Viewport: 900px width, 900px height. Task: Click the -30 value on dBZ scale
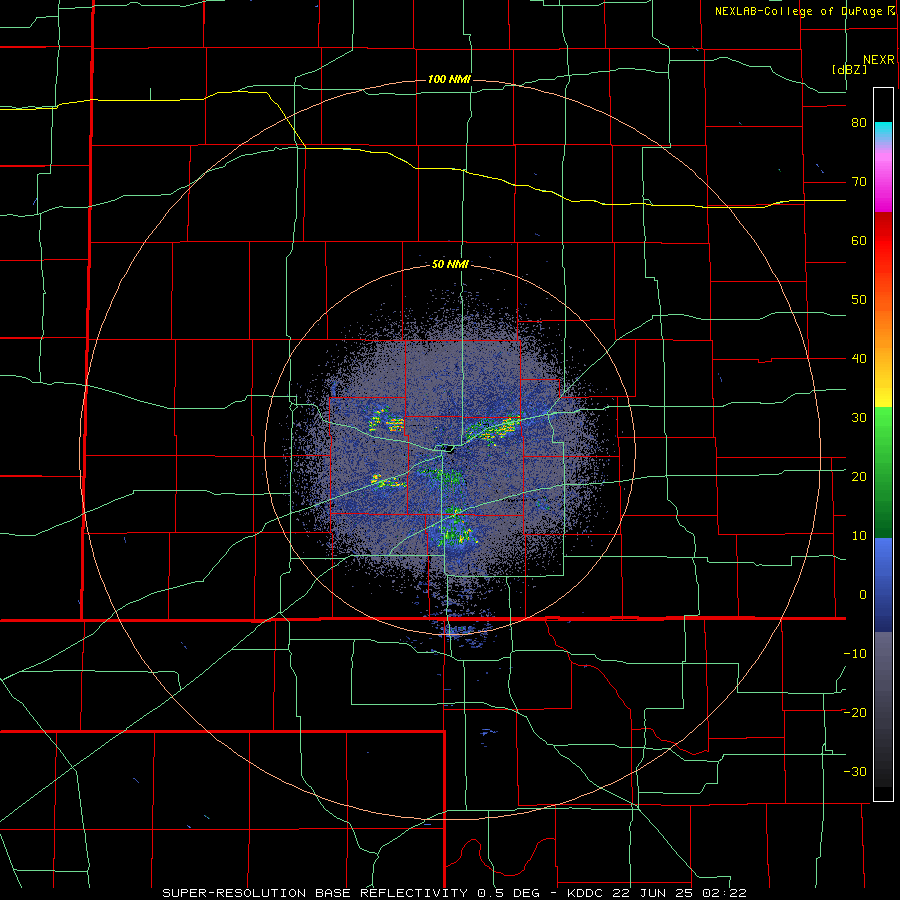(855, 771)
